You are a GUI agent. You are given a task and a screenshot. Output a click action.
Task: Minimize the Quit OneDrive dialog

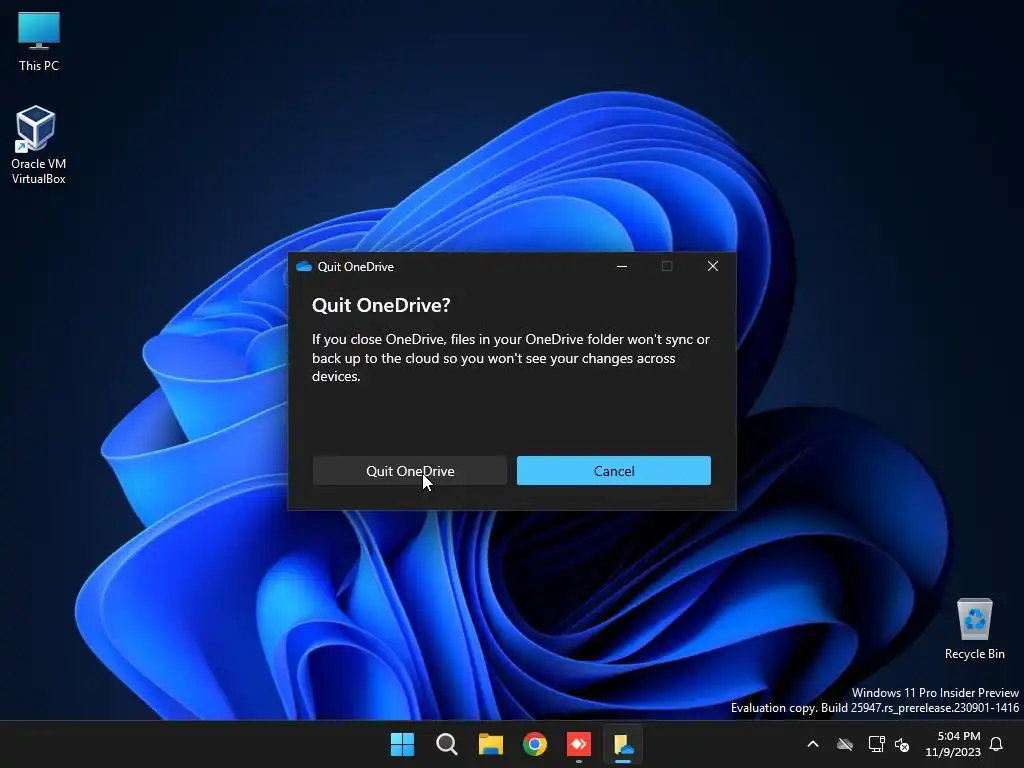coord(622,266)
